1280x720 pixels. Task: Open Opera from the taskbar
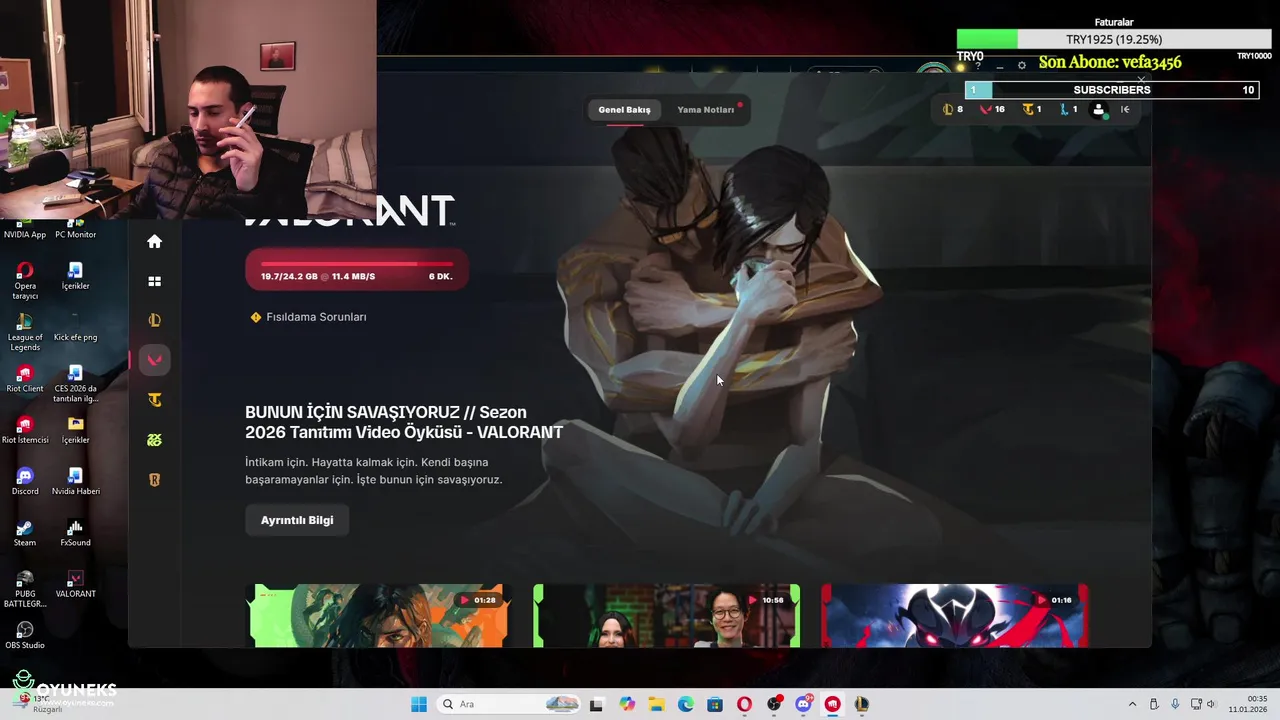tap(744, 704)
